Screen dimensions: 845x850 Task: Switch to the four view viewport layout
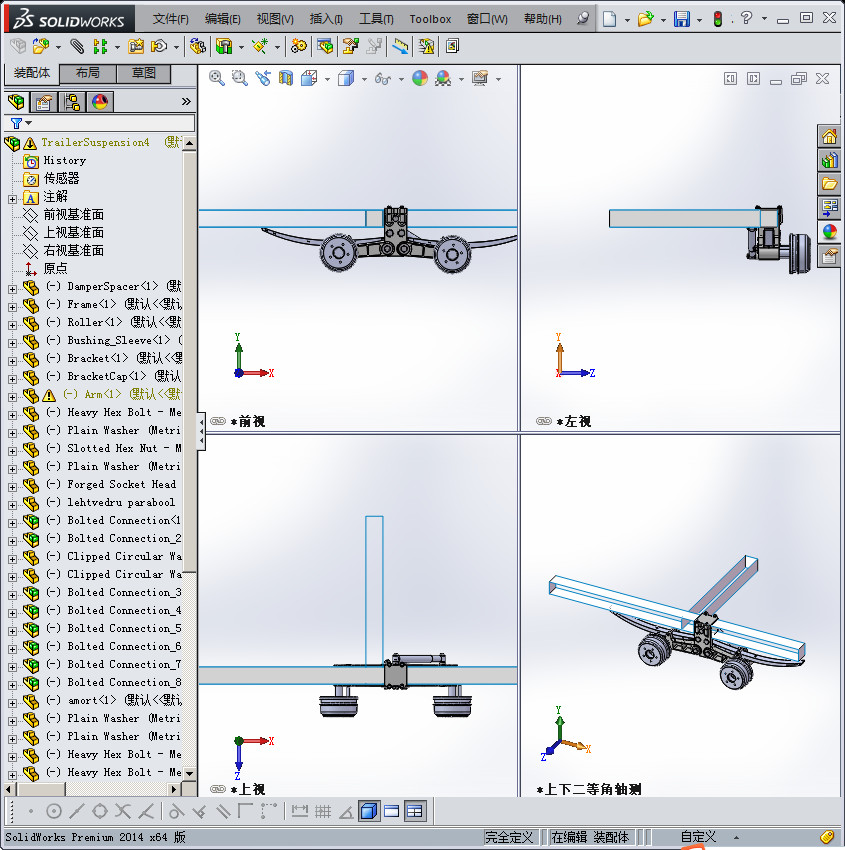click(x=415, y=811)
